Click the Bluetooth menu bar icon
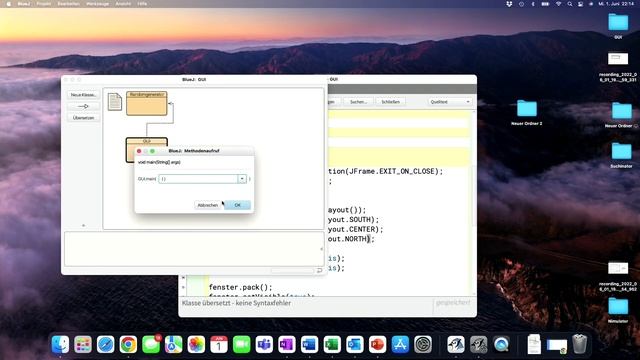 [533, 4]
